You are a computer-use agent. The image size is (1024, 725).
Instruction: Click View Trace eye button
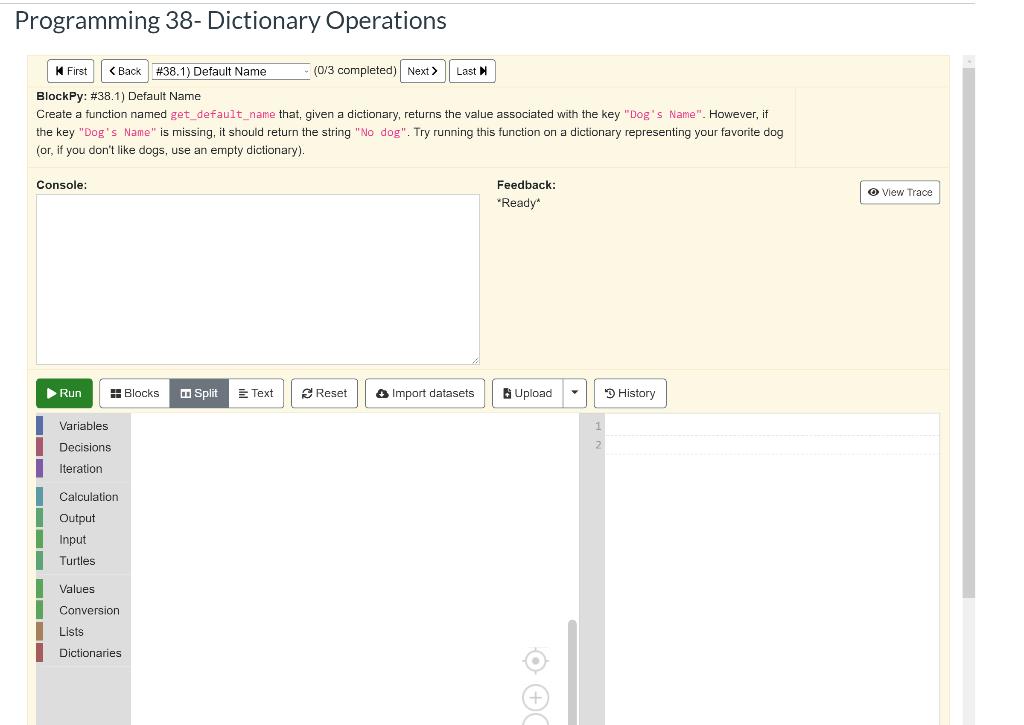pos(900,192)
